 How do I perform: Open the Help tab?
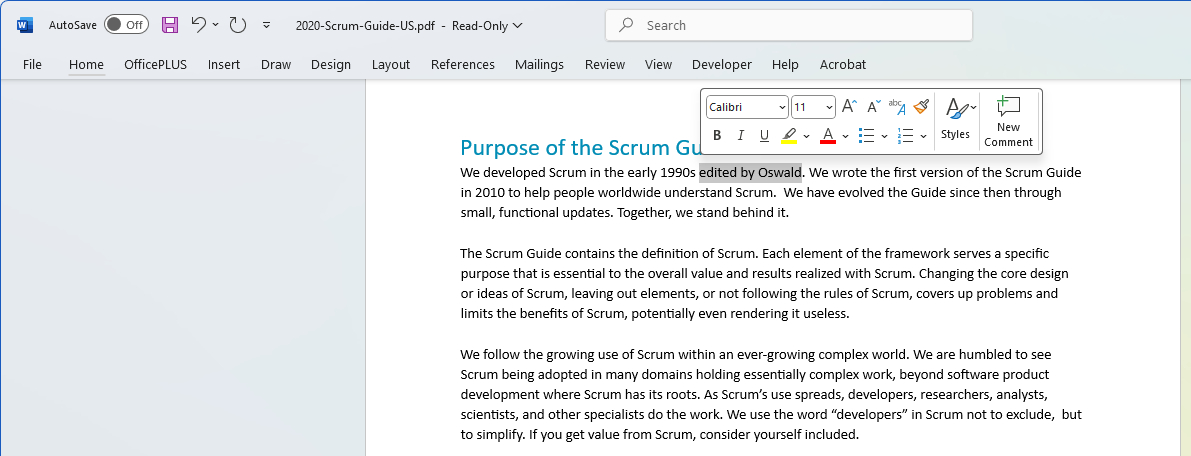coord(785,65)
